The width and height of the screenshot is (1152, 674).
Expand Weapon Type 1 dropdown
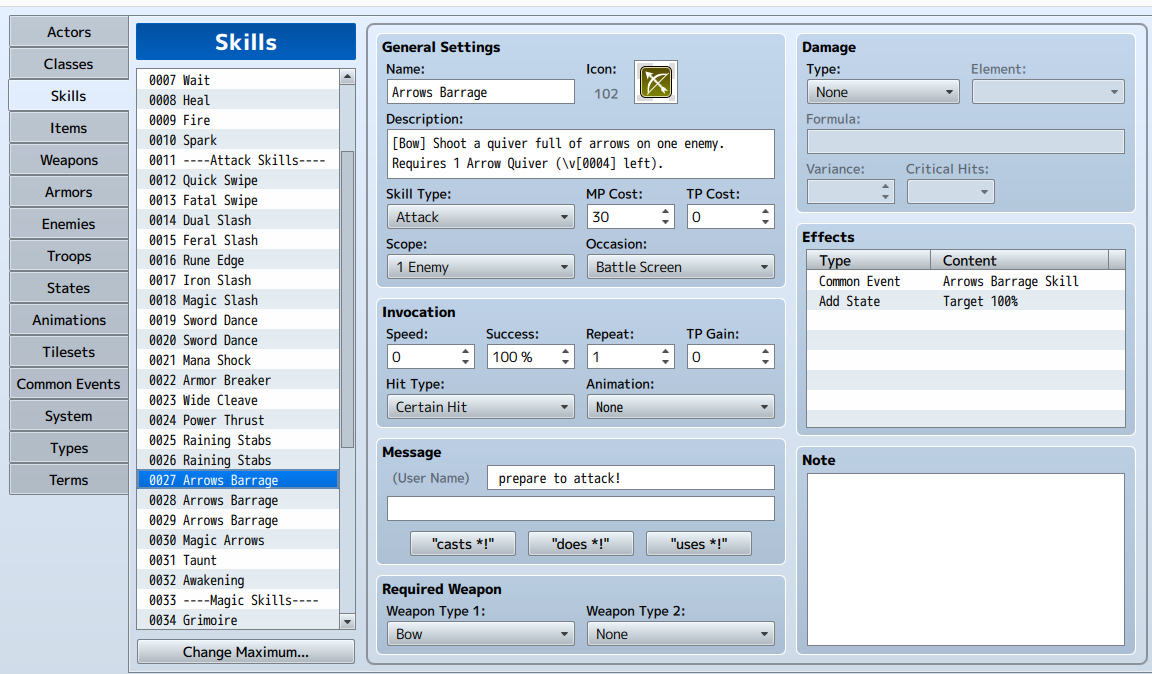click(480, 634)
